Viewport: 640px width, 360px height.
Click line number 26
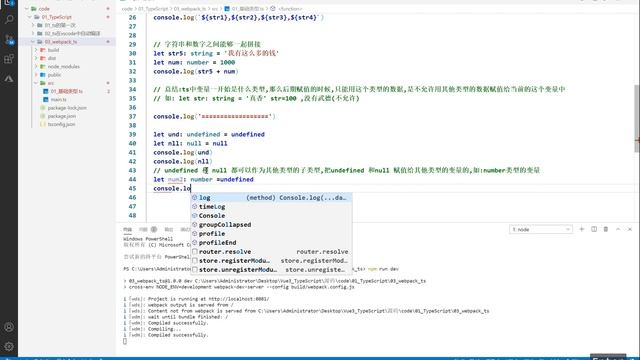pyautogui.click(x=132, y=18)
